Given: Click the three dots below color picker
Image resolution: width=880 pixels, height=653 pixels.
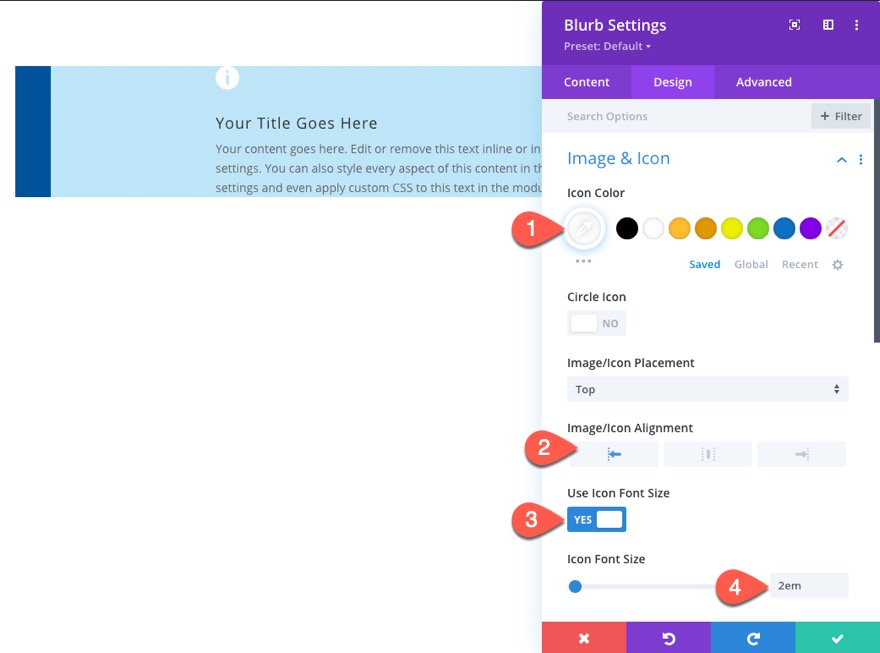Looking at the screenshot, I should [x=584, y=261].
